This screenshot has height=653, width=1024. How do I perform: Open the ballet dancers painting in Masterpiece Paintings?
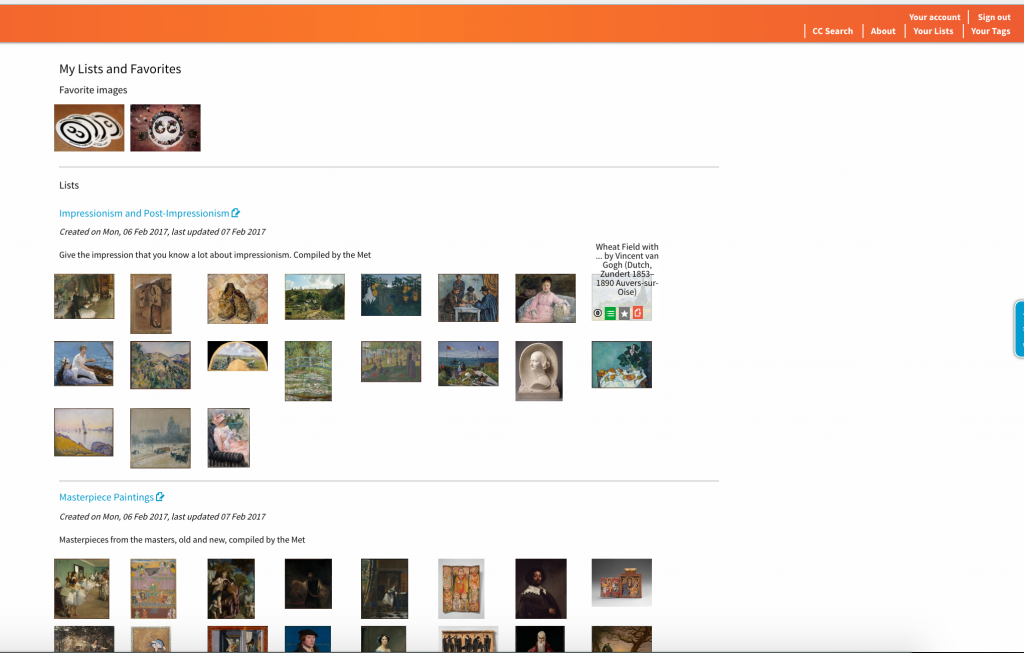pyautogui.click(x=82, y=588)
